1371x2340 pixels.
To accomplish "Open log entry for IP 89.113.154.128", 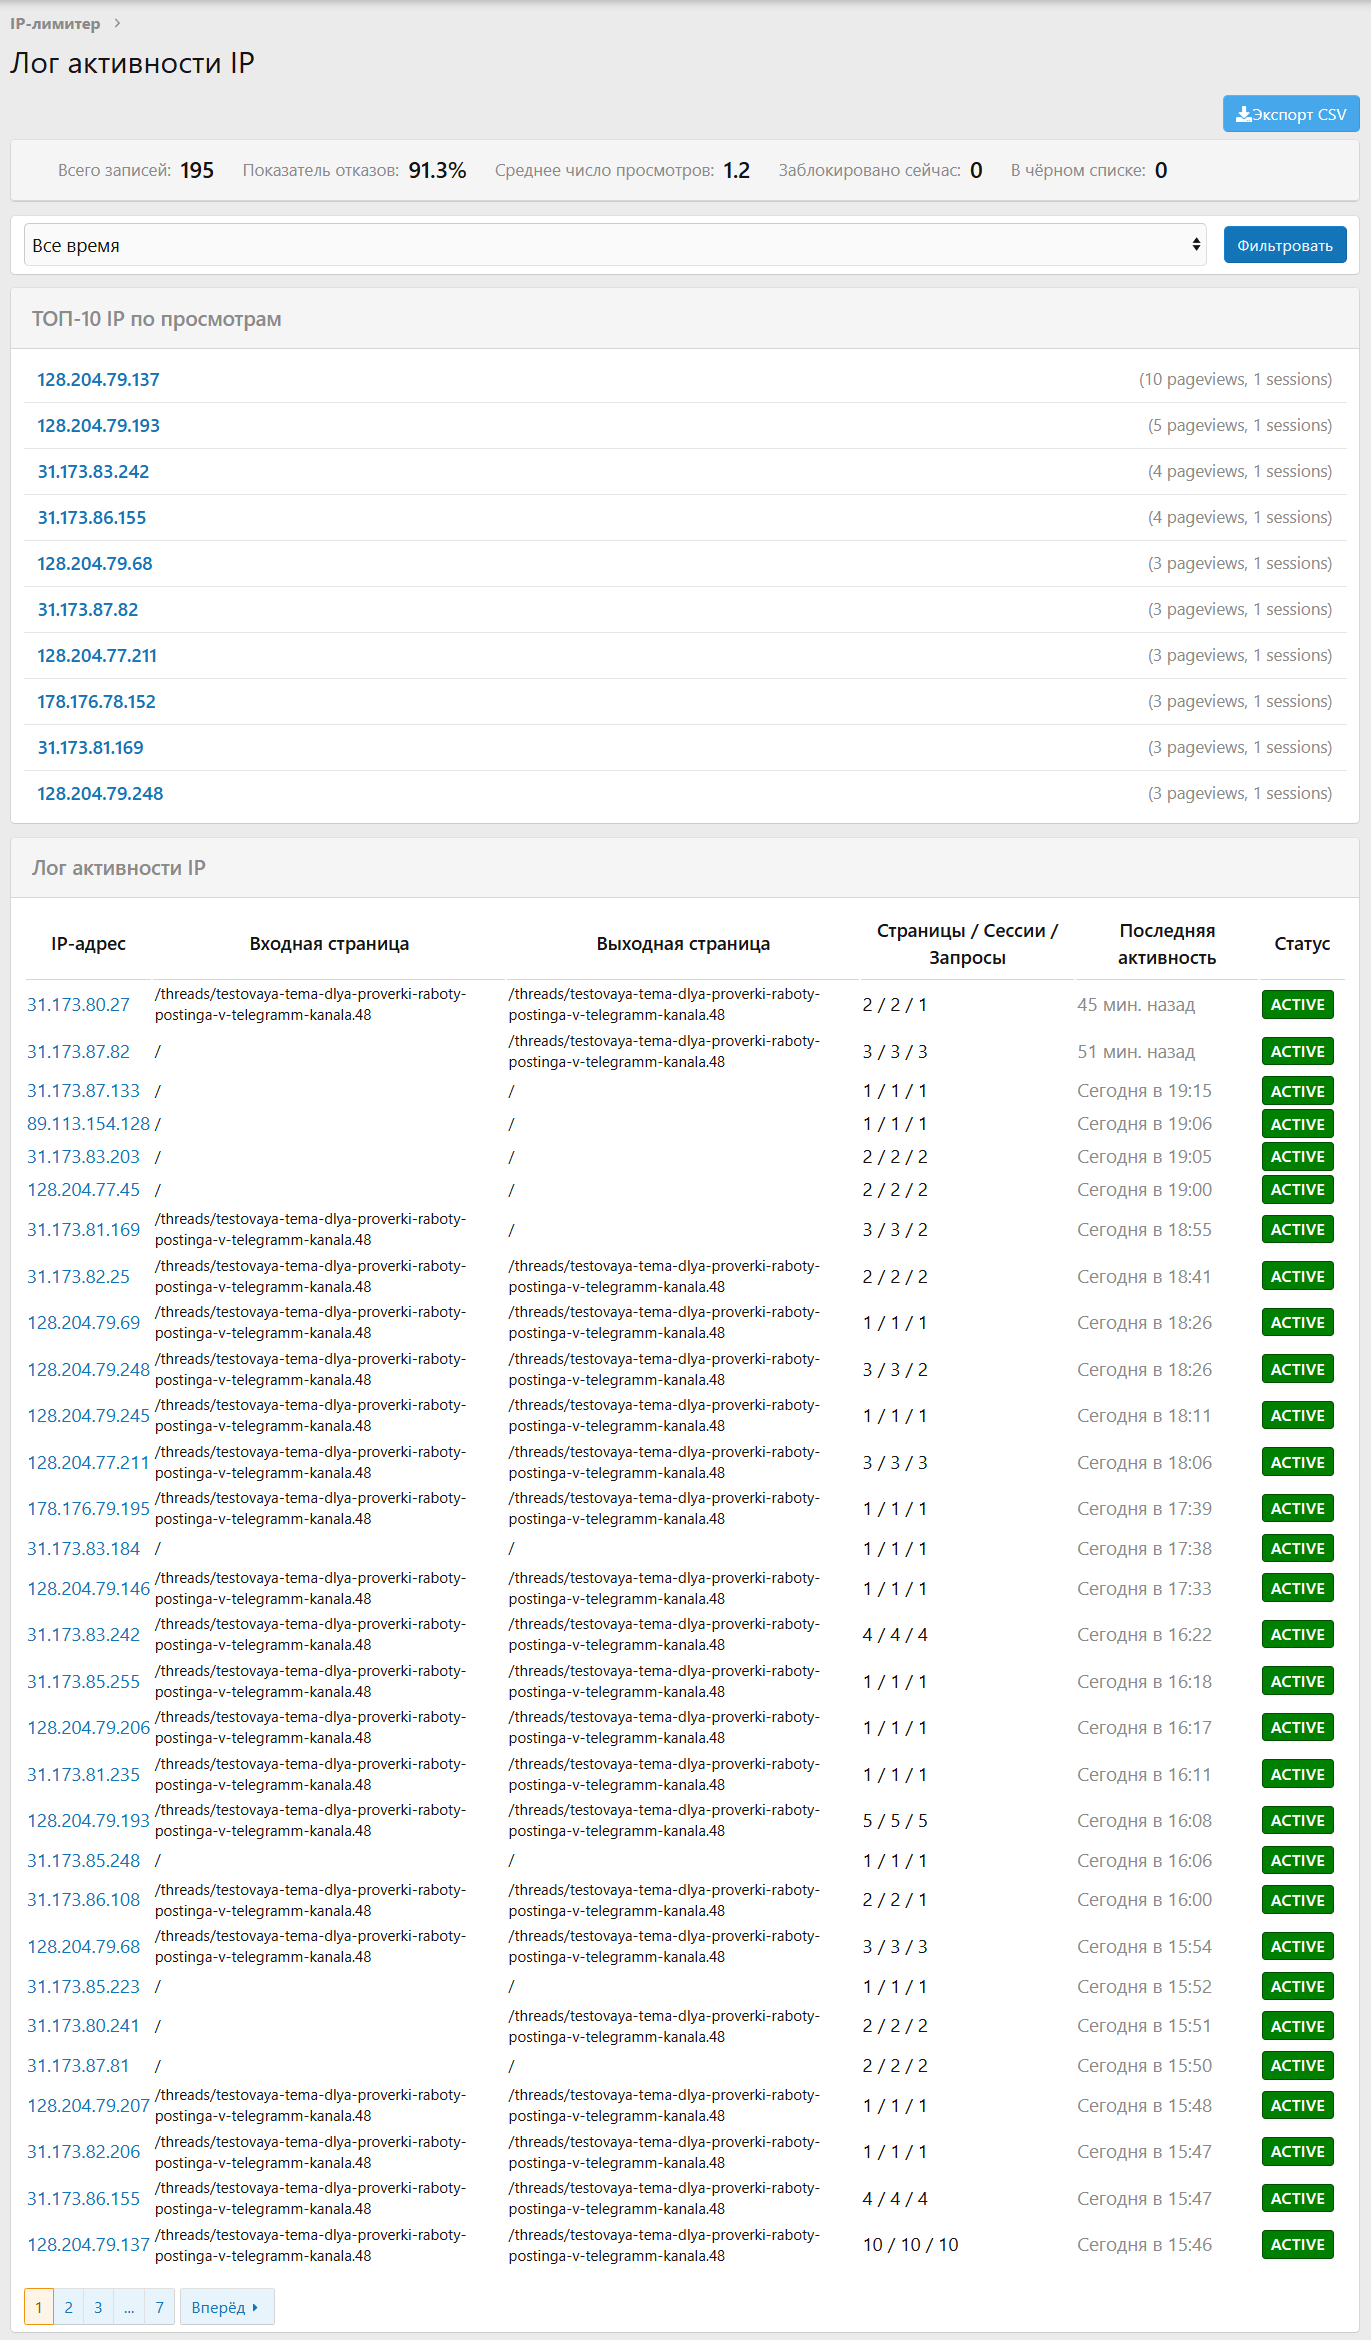I will click(x=88, y=1124).
